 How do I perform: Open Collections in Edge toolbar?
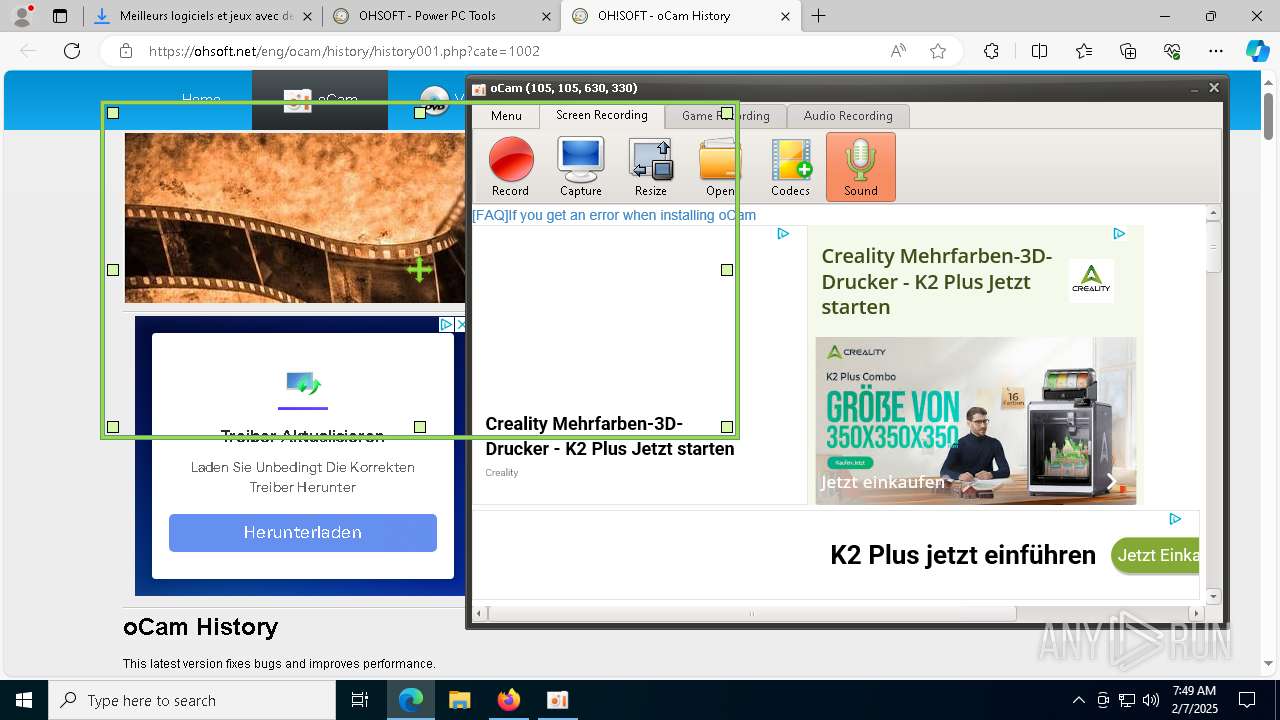[1128, 51]
